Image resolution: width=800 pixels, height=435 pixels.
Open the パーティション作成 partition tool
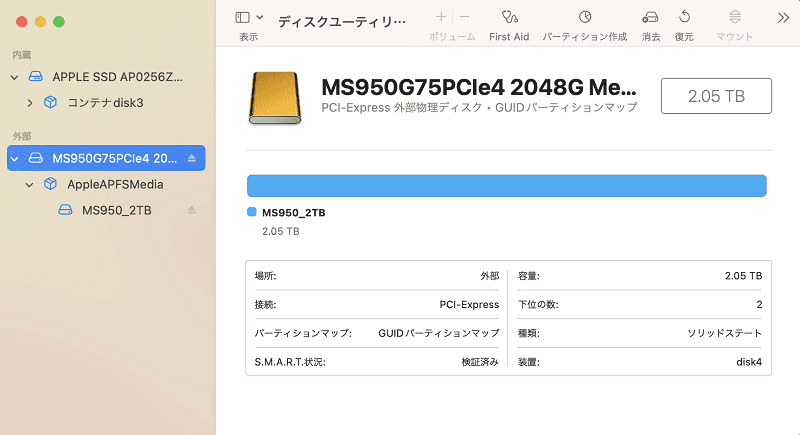[x=585, y=17]
